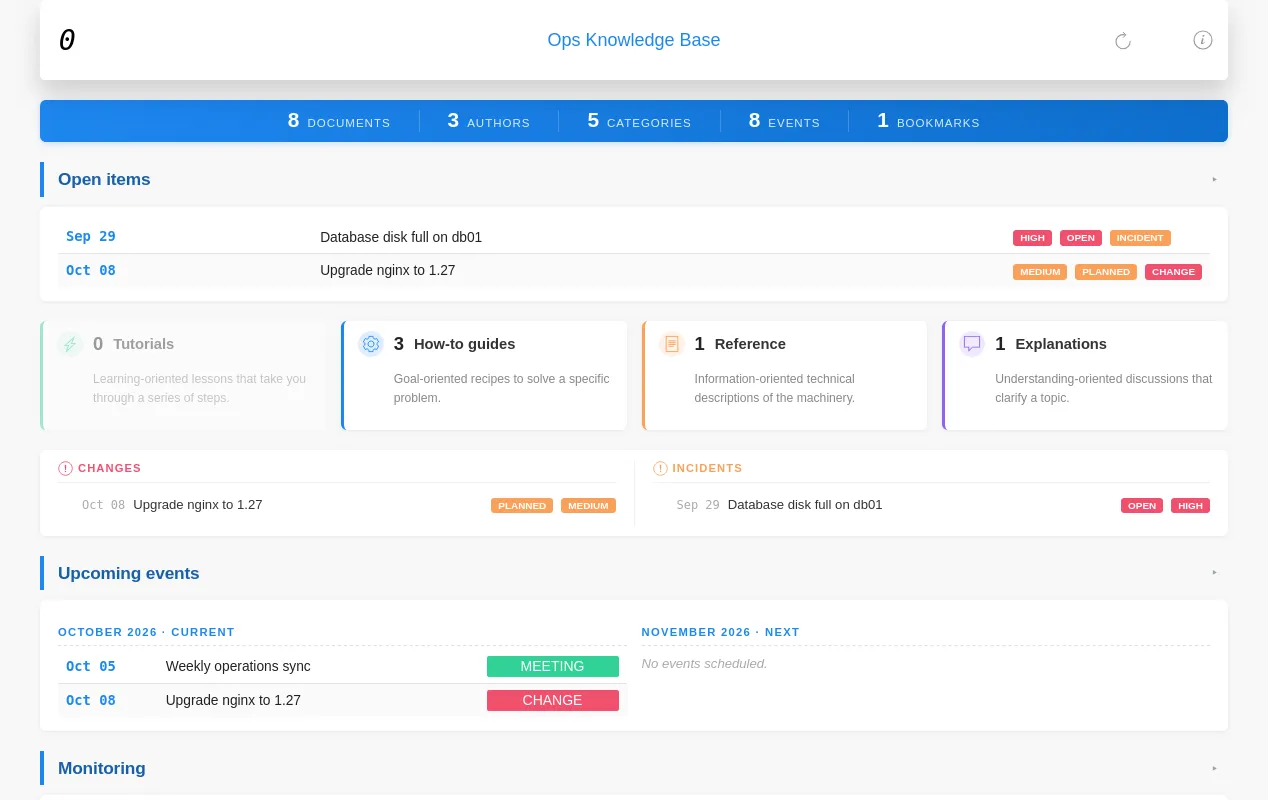Screen dimensions: 1280x800
Task: Click the CHANGE badge in Open items
Action: [1173, 272]
